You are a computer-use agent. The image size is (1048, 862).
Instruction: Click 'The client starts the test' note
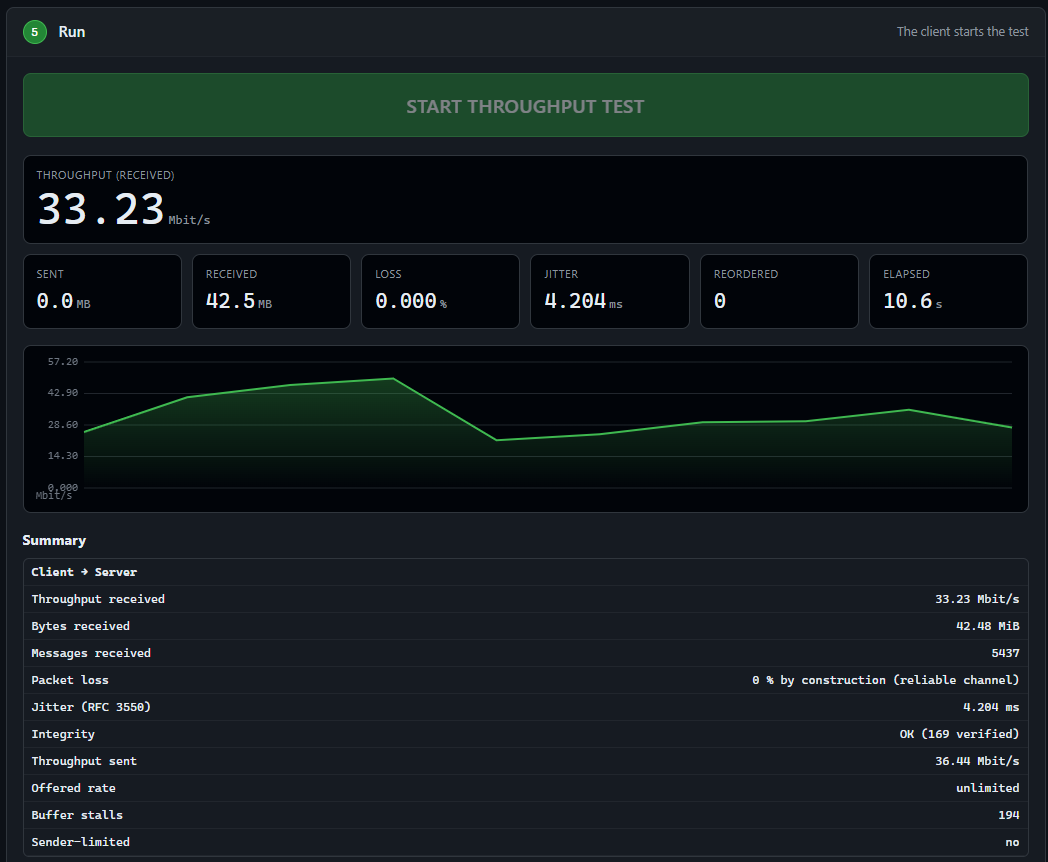(x=962, y=32)
